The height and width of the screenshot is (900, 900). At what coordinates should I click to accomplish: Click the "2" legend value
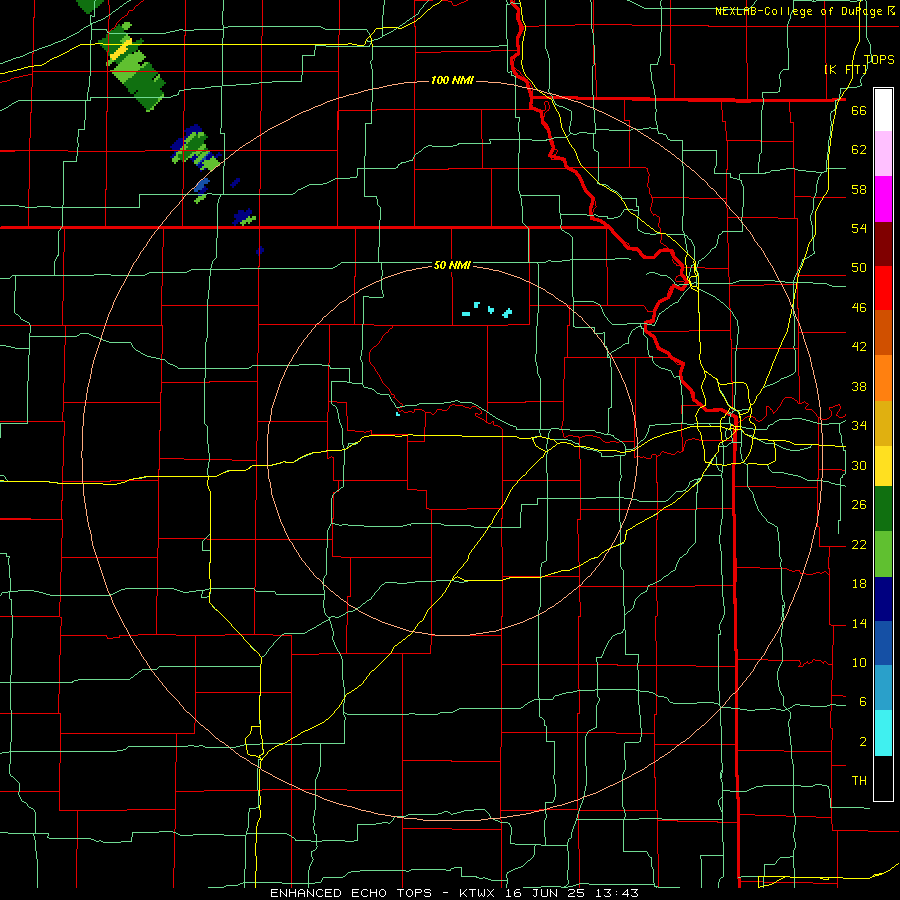862,741
